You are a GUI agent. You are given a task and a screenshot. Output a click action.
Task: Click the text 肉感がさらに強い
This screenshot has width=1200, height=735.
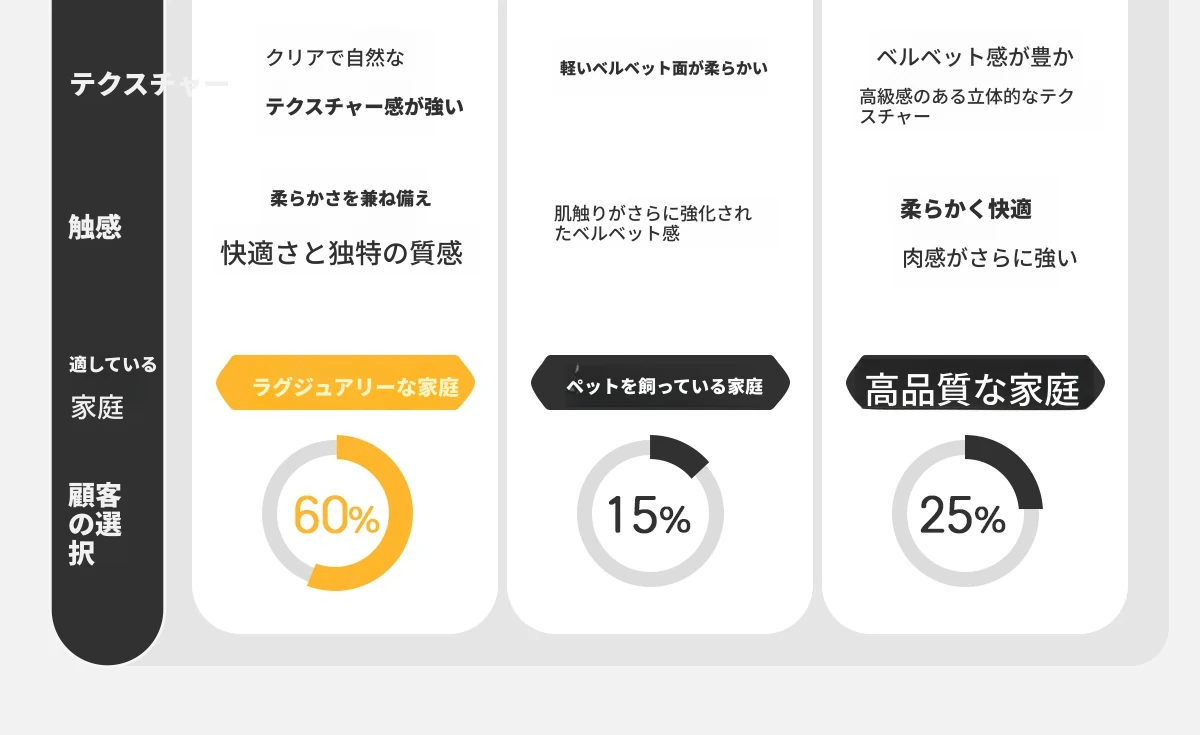pos(989,258)
